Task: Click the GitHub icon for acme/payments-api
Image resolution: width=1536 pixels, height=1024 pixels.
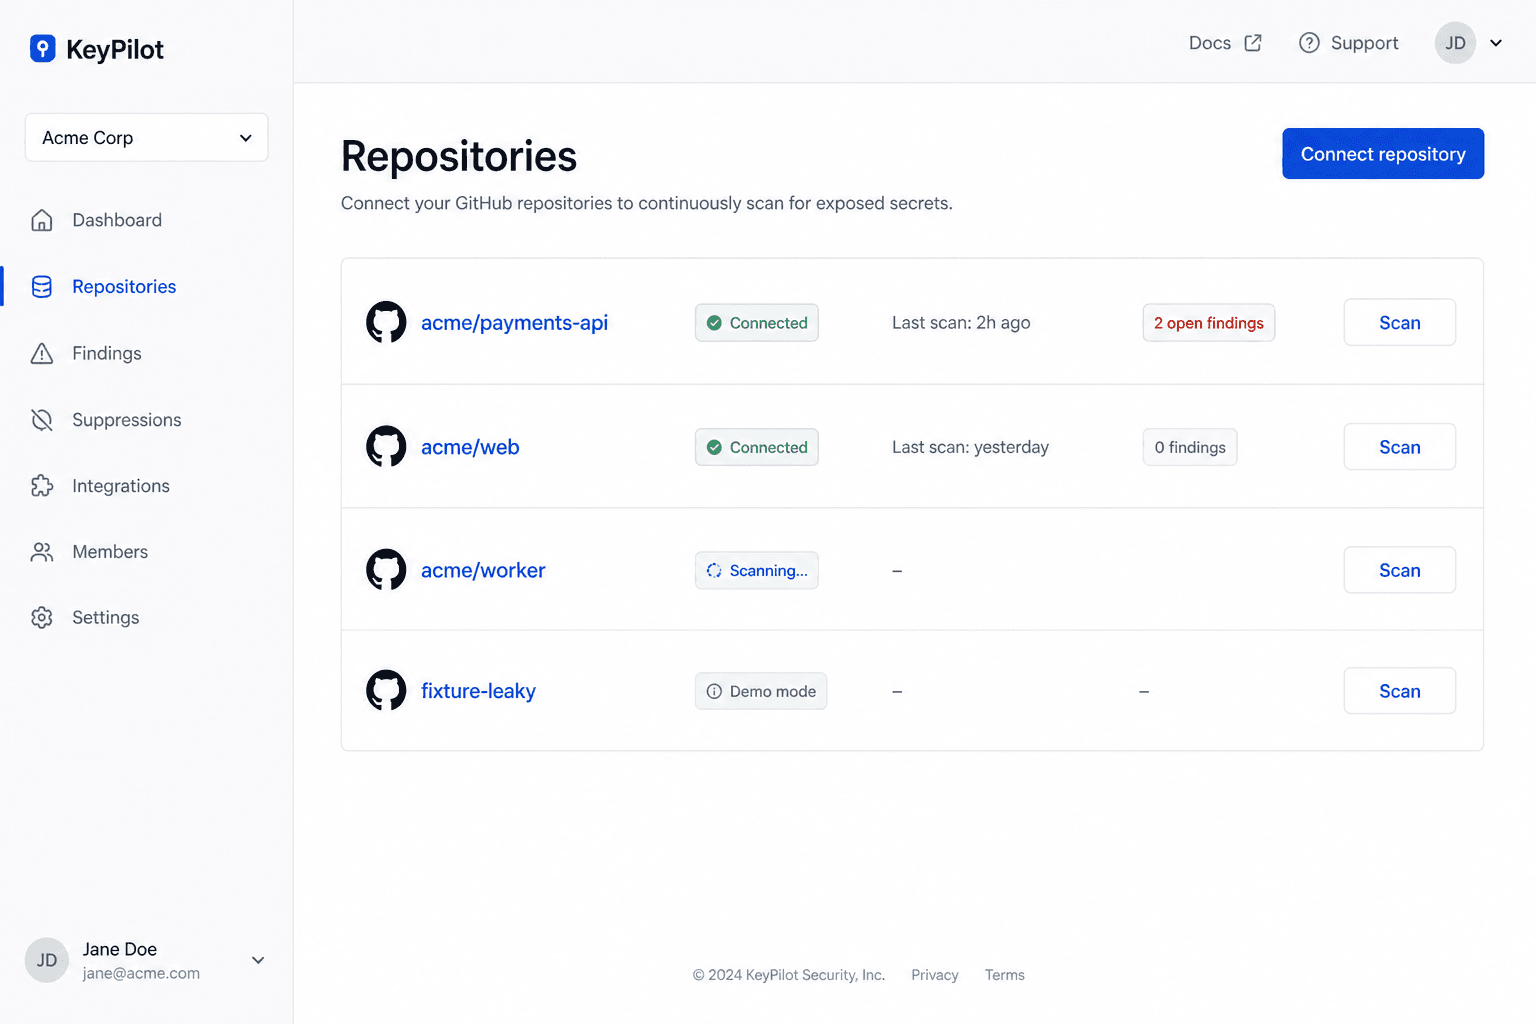Action: point(386,322)
